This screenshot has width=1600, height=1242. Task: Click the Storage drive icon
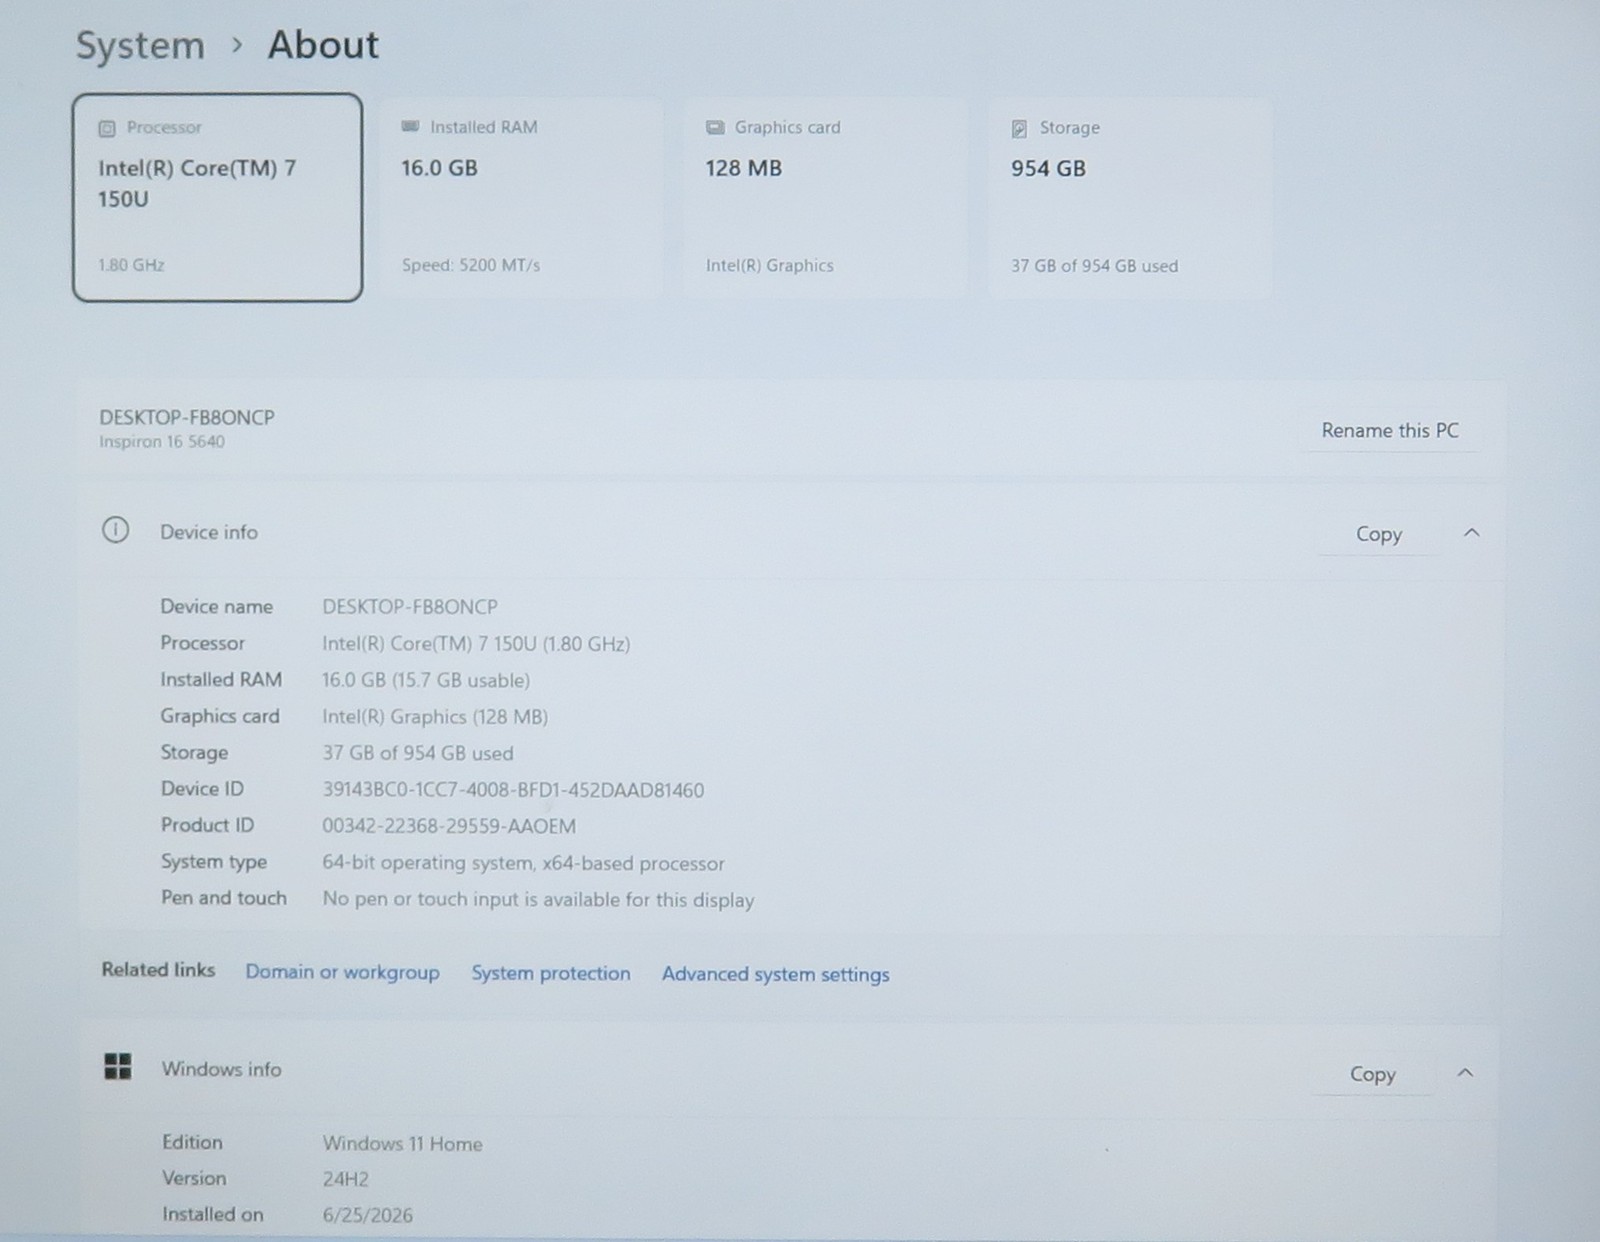tap(1019, 128)
